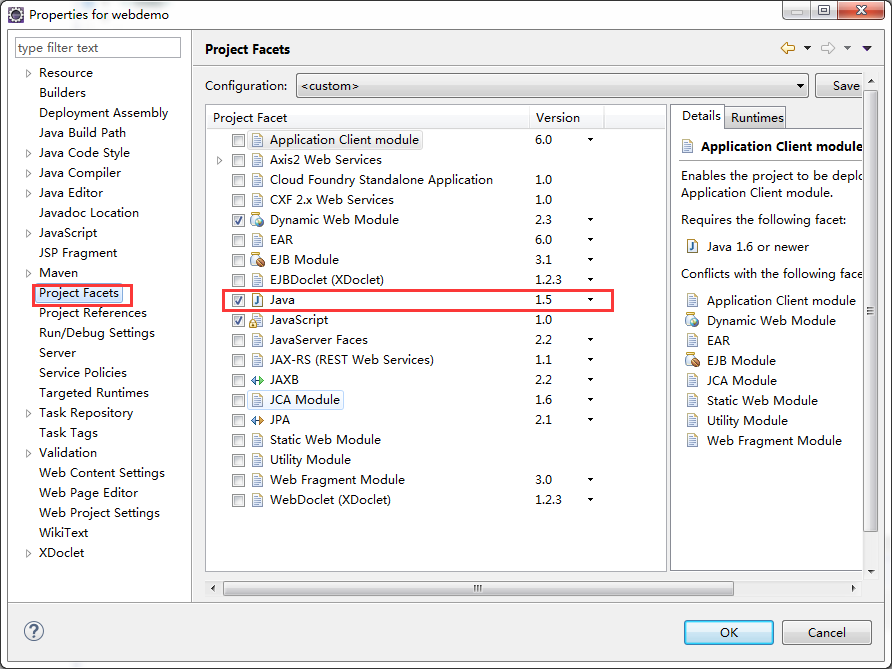Click the Project Facet column header
The width and height of the screenshot is (892, 669).
pos(367,118)
